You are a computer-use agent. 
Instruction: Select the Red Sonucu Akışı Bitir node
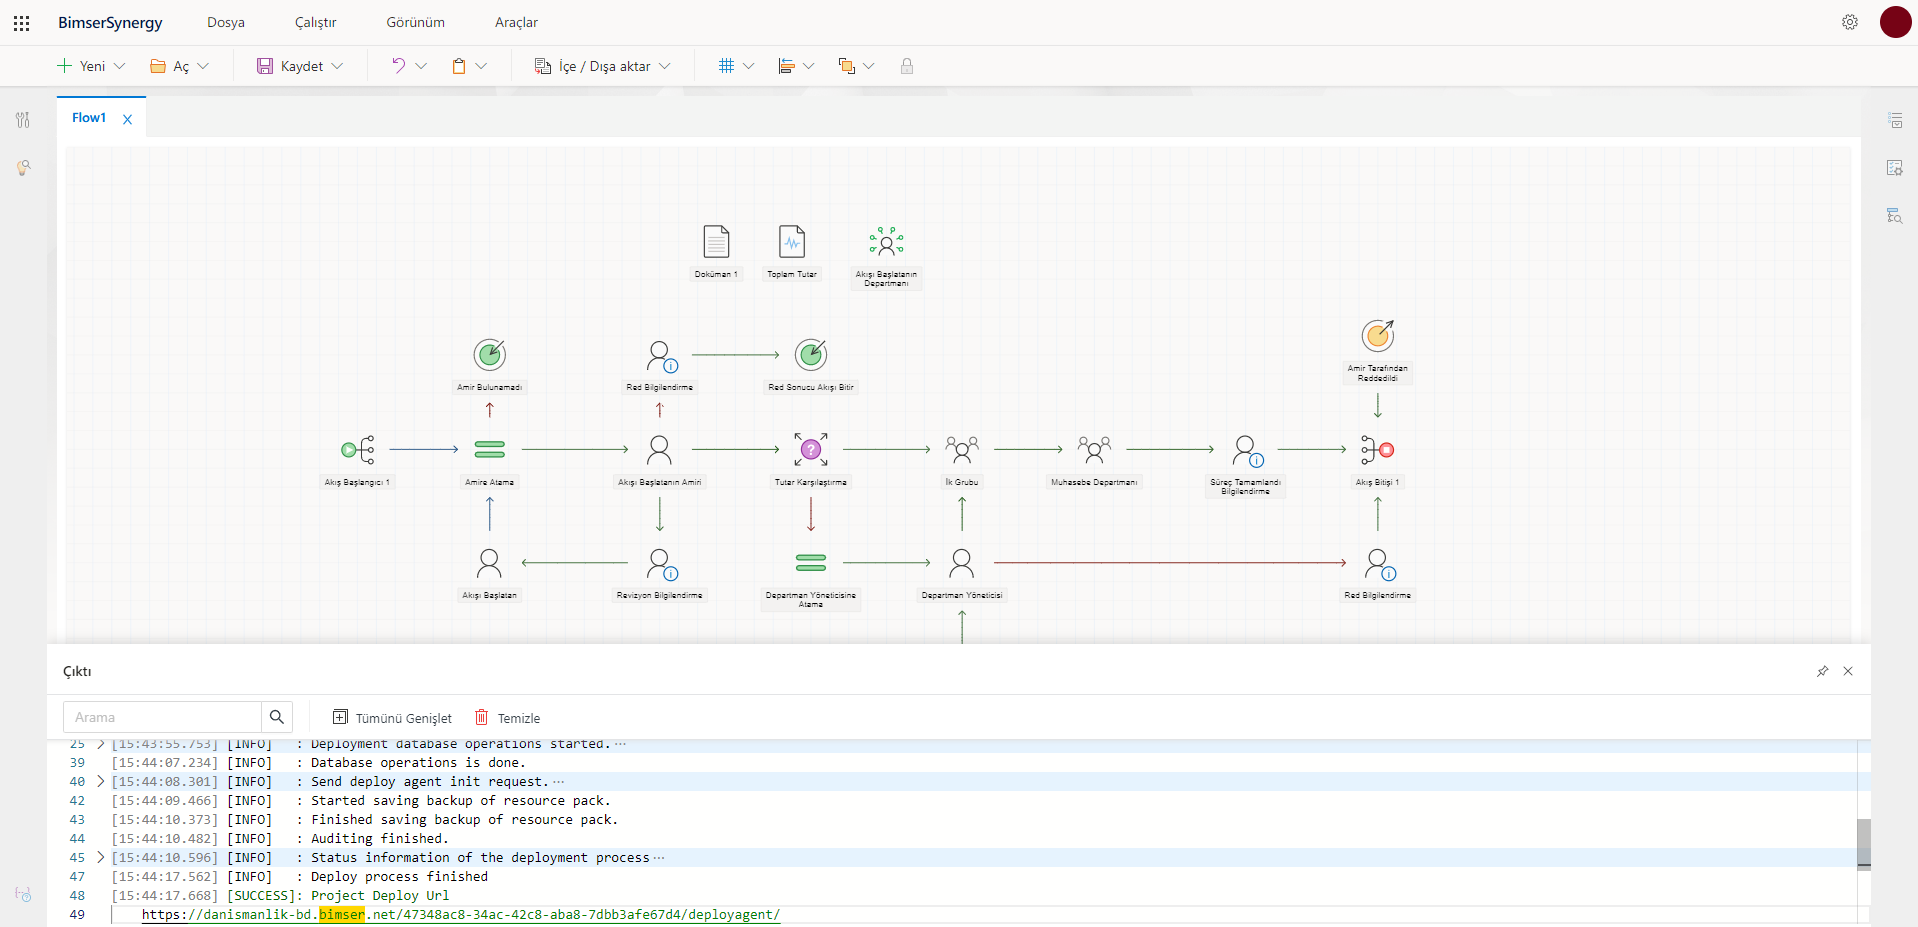tap(811, 354)
